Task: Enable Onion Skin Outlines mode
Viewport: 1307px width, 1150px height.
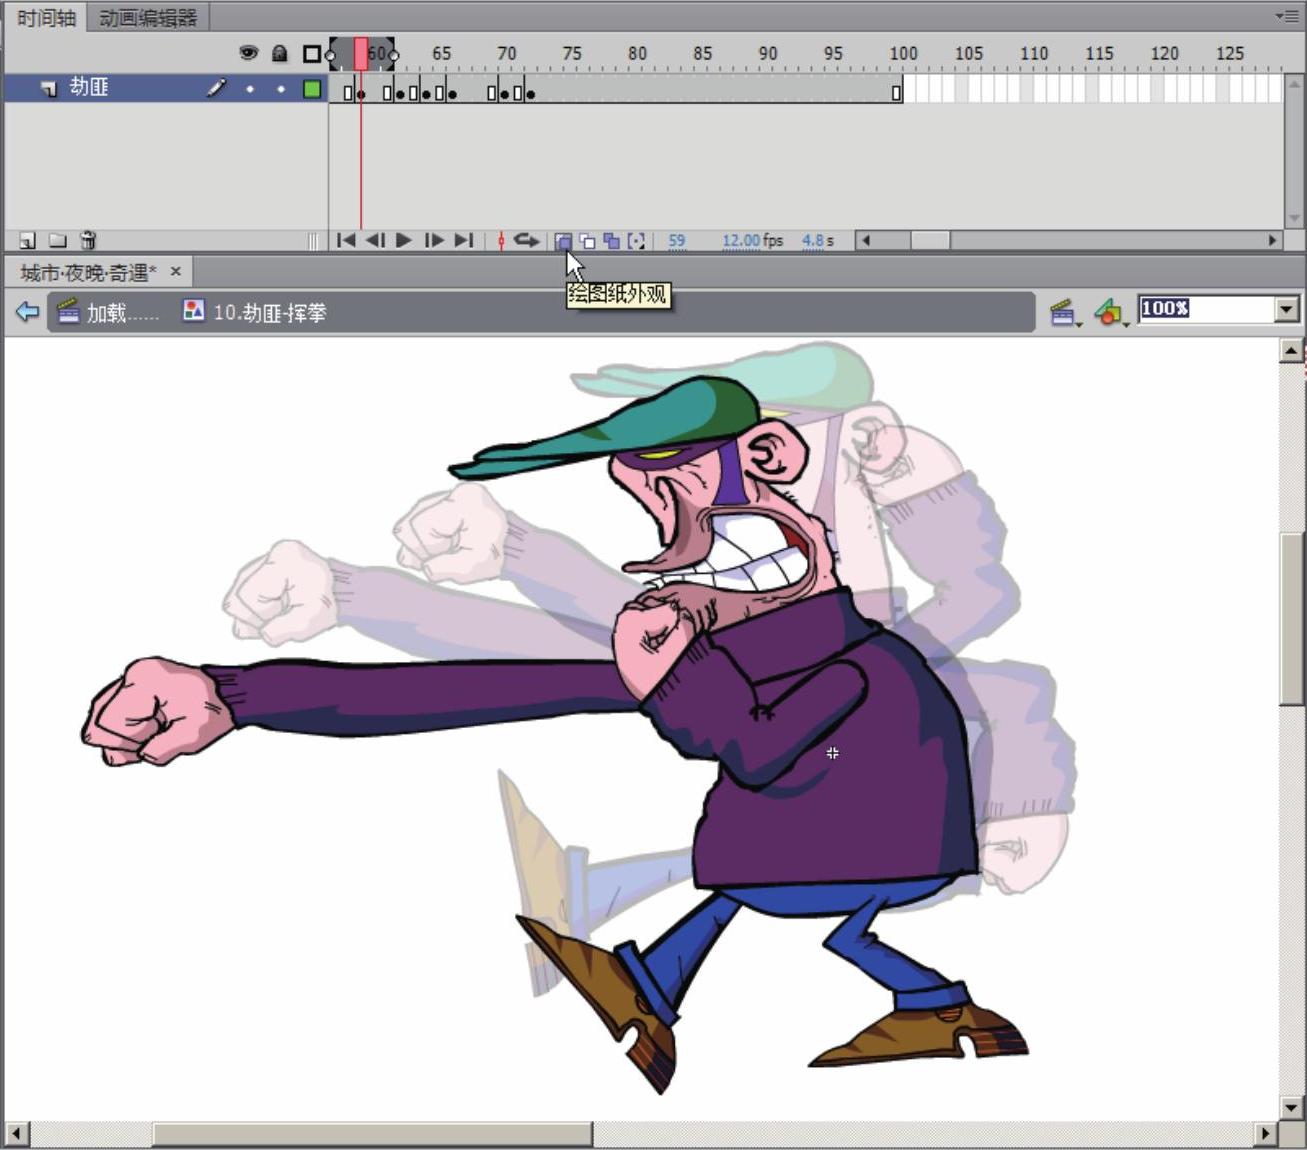Action: point(587,241)
